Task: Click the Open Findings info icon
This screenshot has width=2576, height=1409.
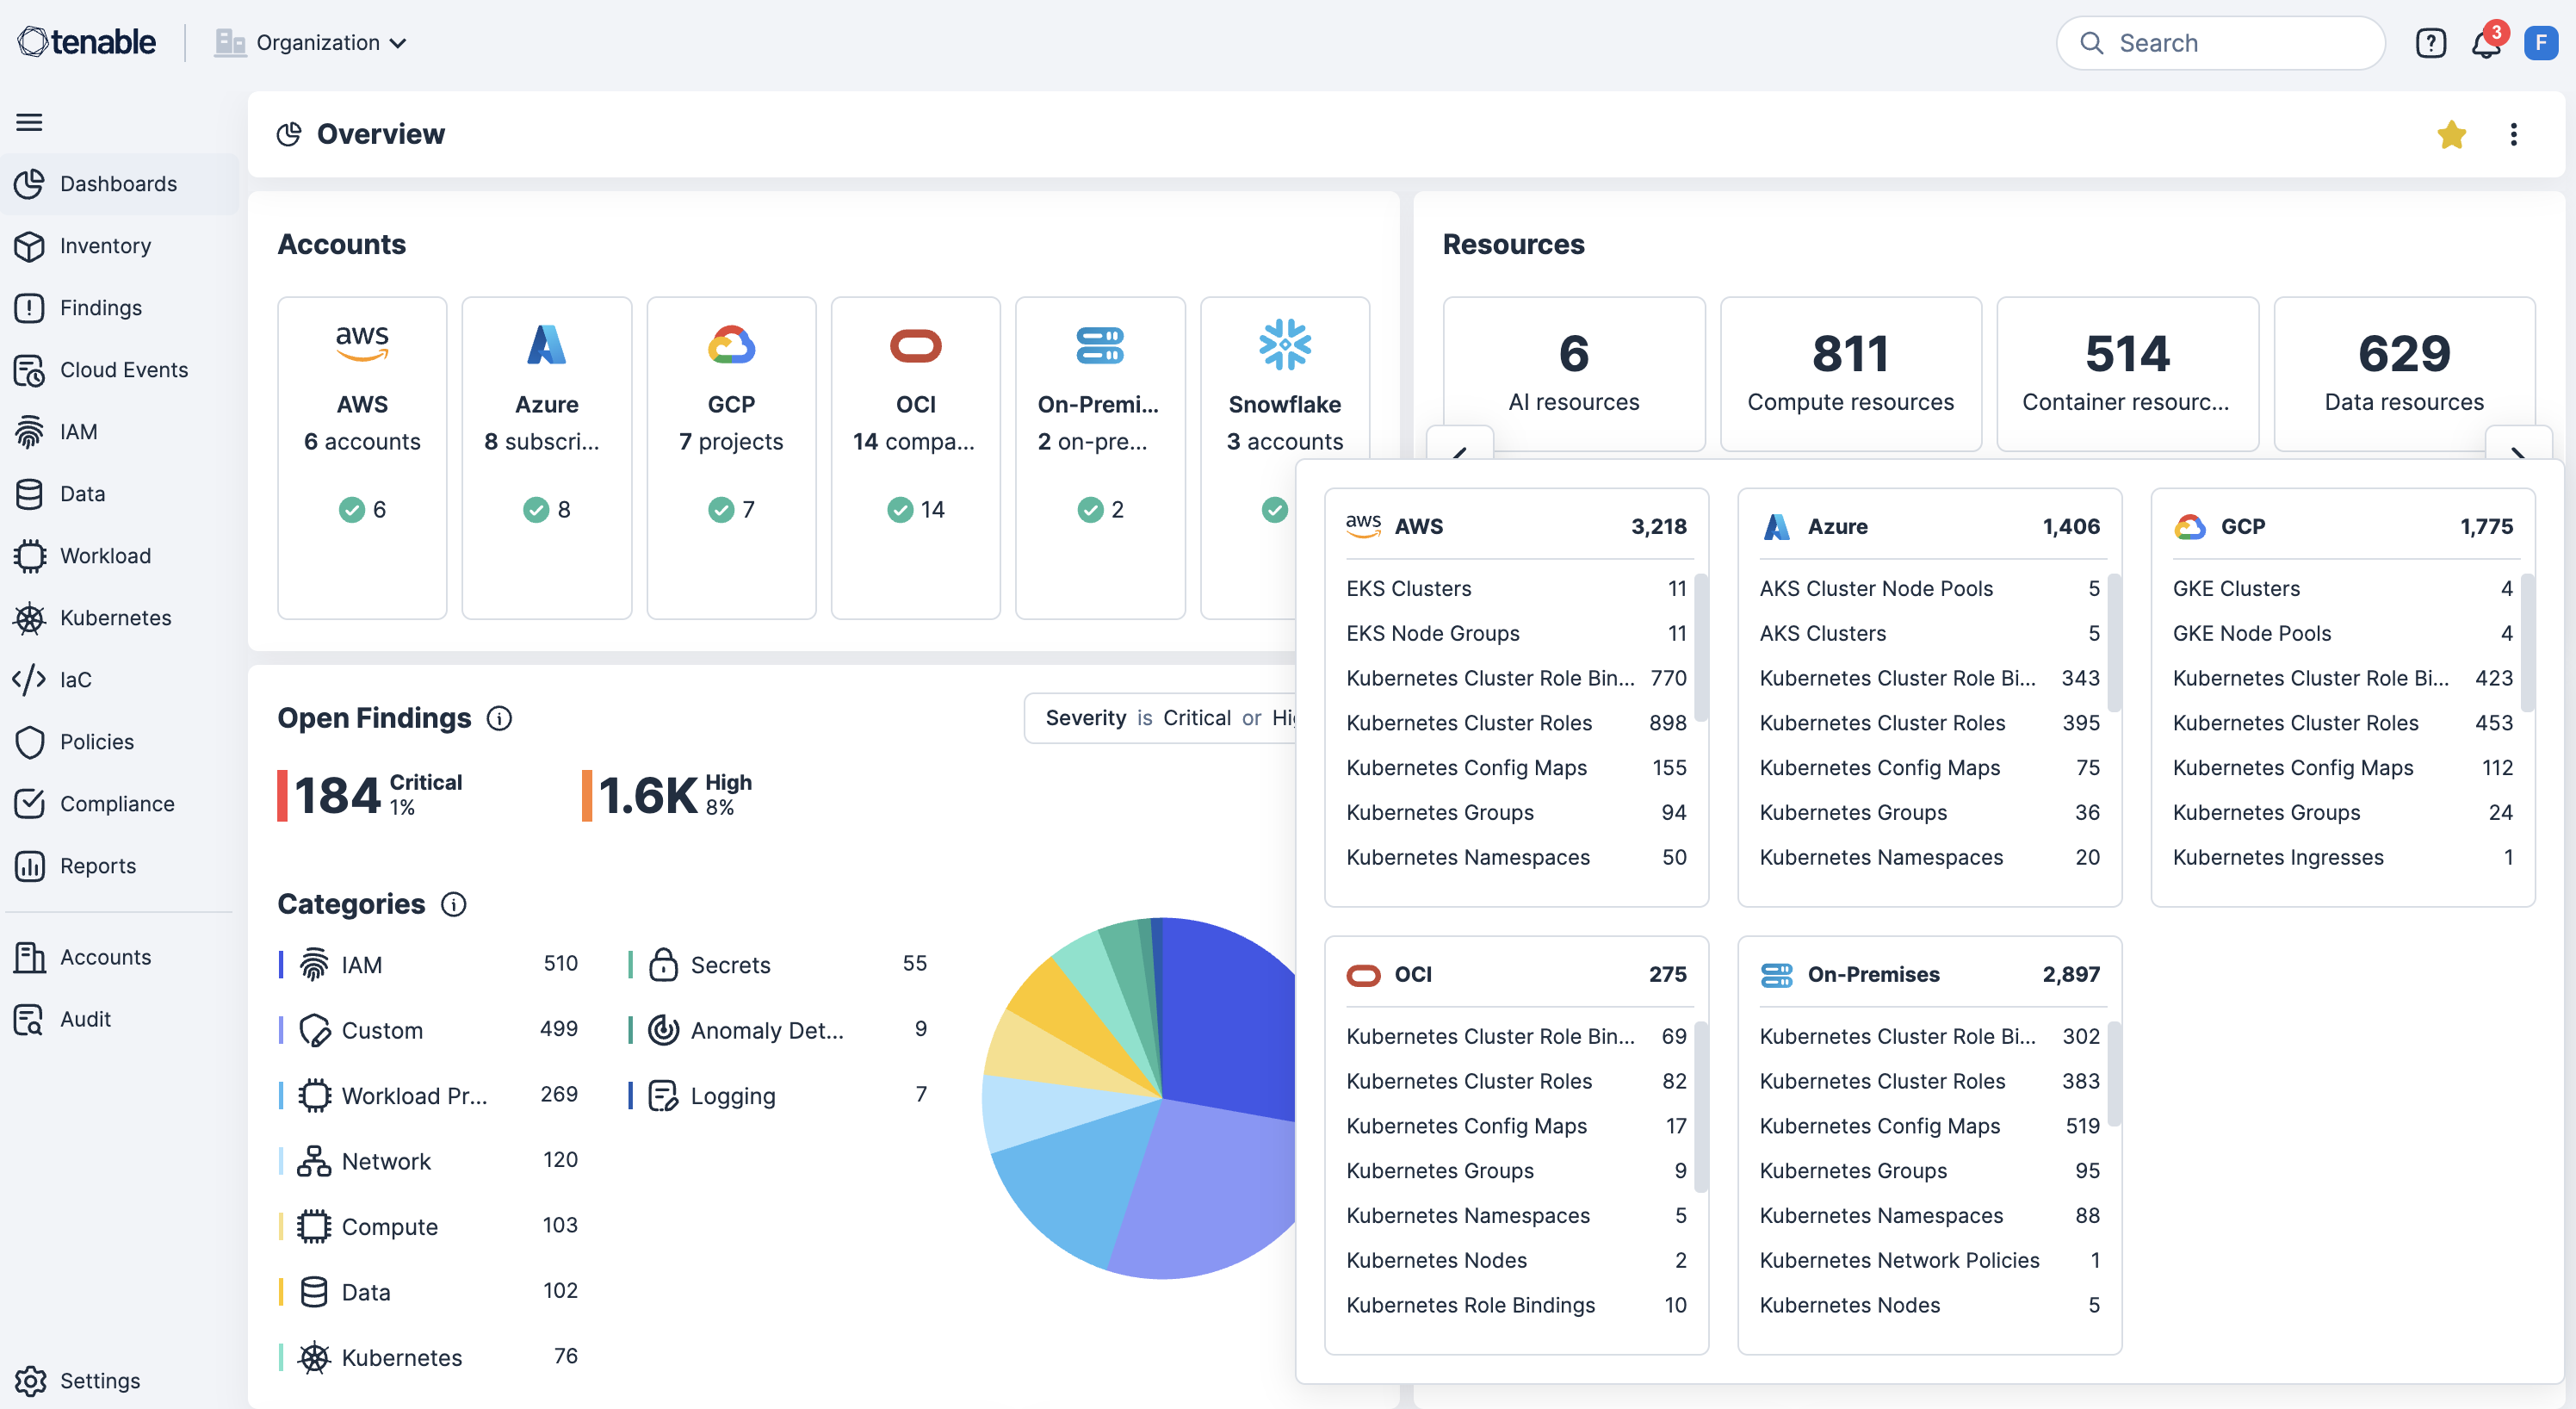Action: (499, 718)
